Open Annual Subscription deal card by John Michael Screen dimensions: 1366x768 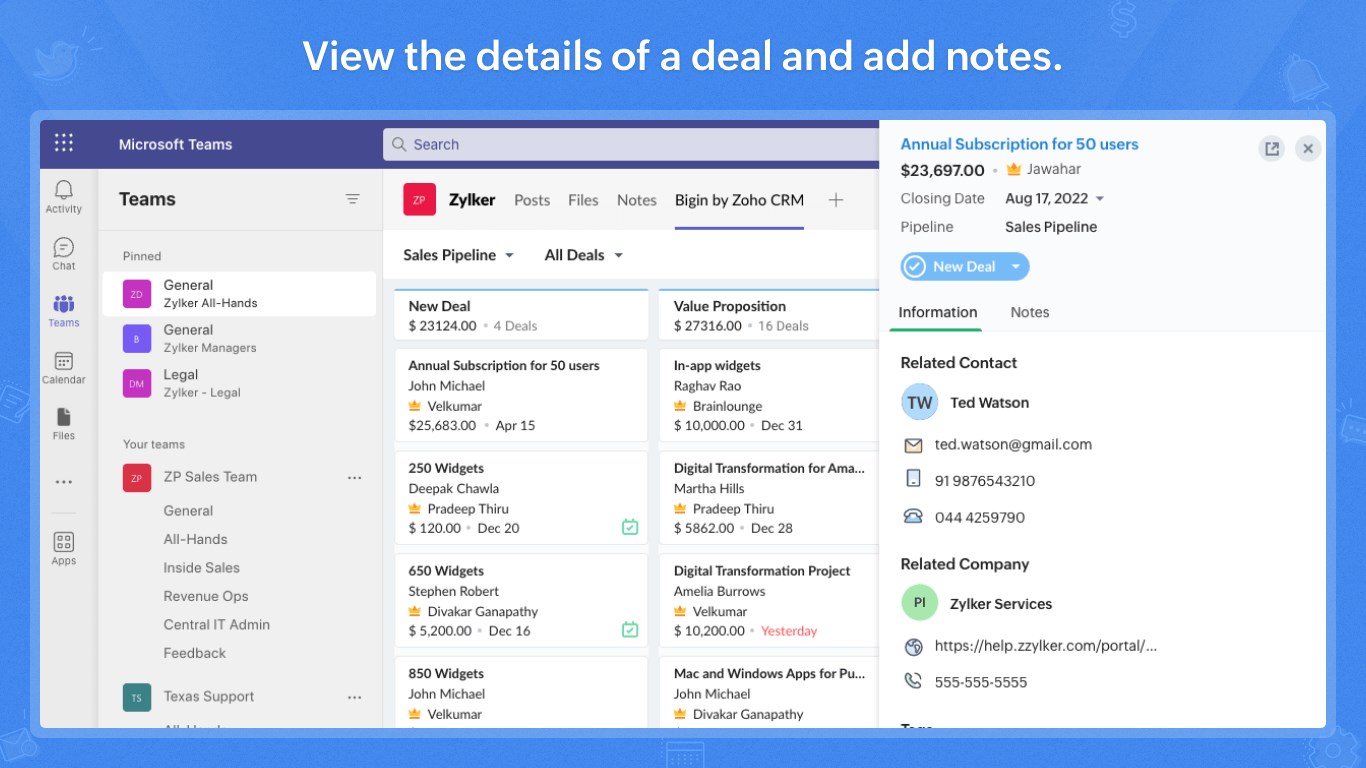coord(521,395)
